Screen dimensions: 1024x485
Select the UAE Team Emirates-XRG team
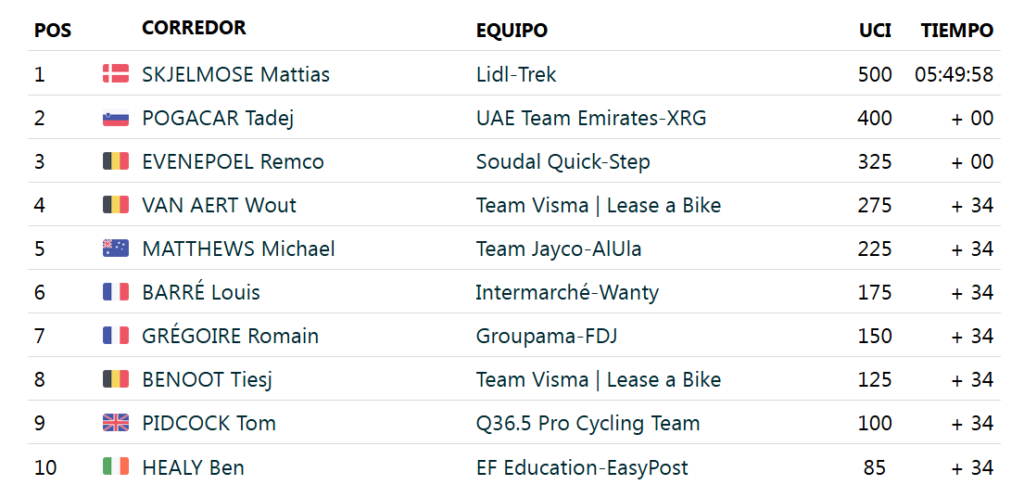coord(591,118)
